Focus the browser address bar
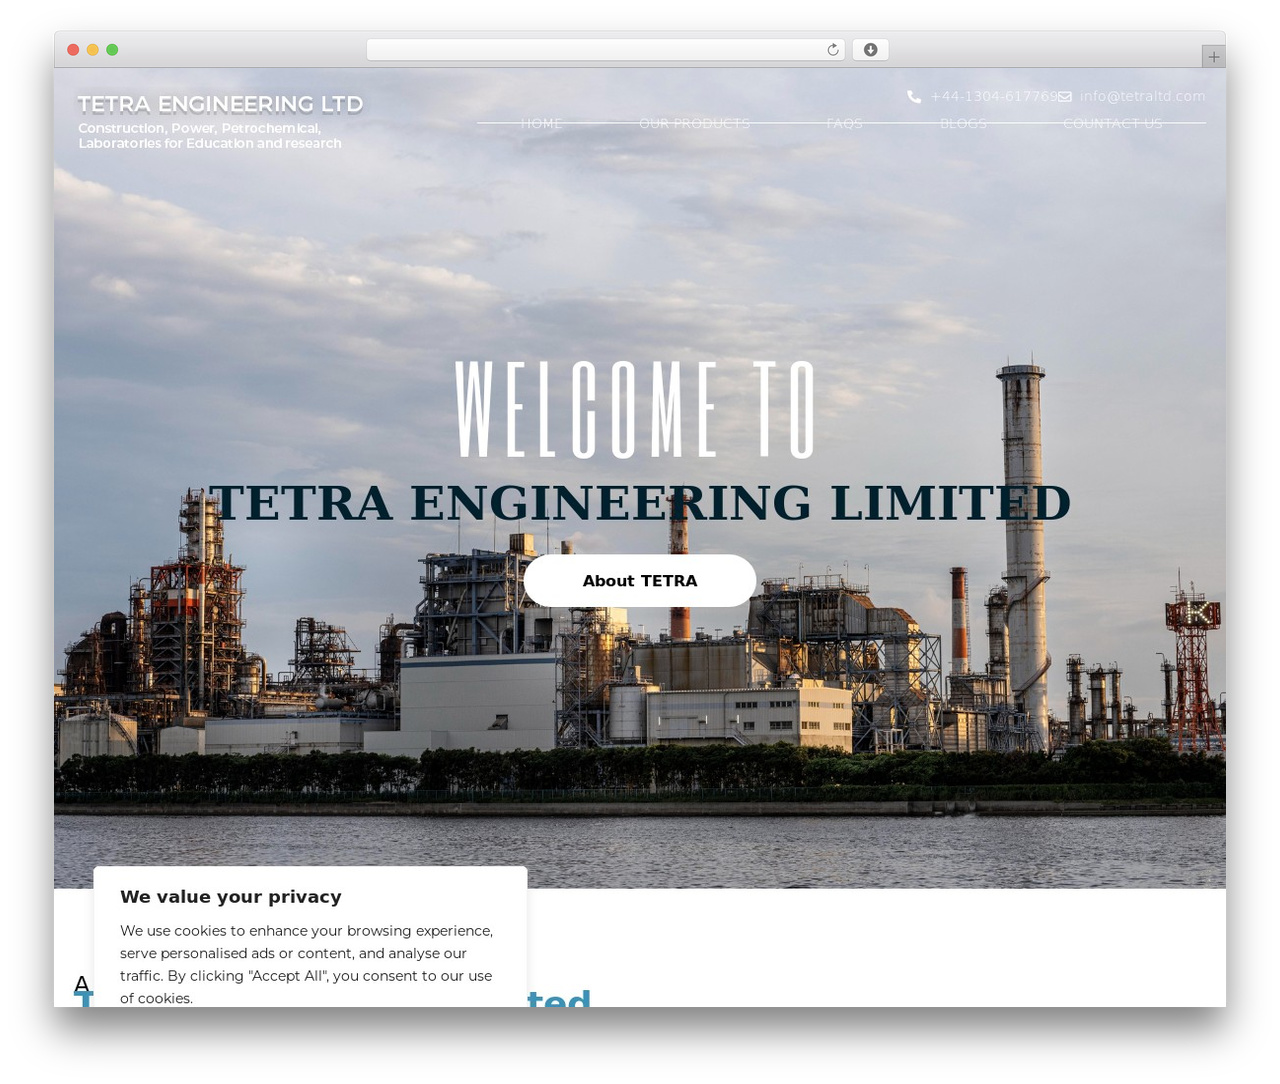This screenshot has height=1084, width=1280. pyautogui.click(x=606, y=50)
